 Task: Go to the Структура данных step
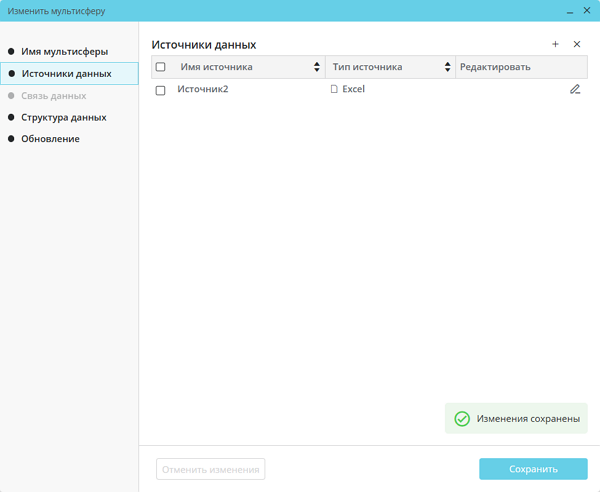(x=63, y=117)
